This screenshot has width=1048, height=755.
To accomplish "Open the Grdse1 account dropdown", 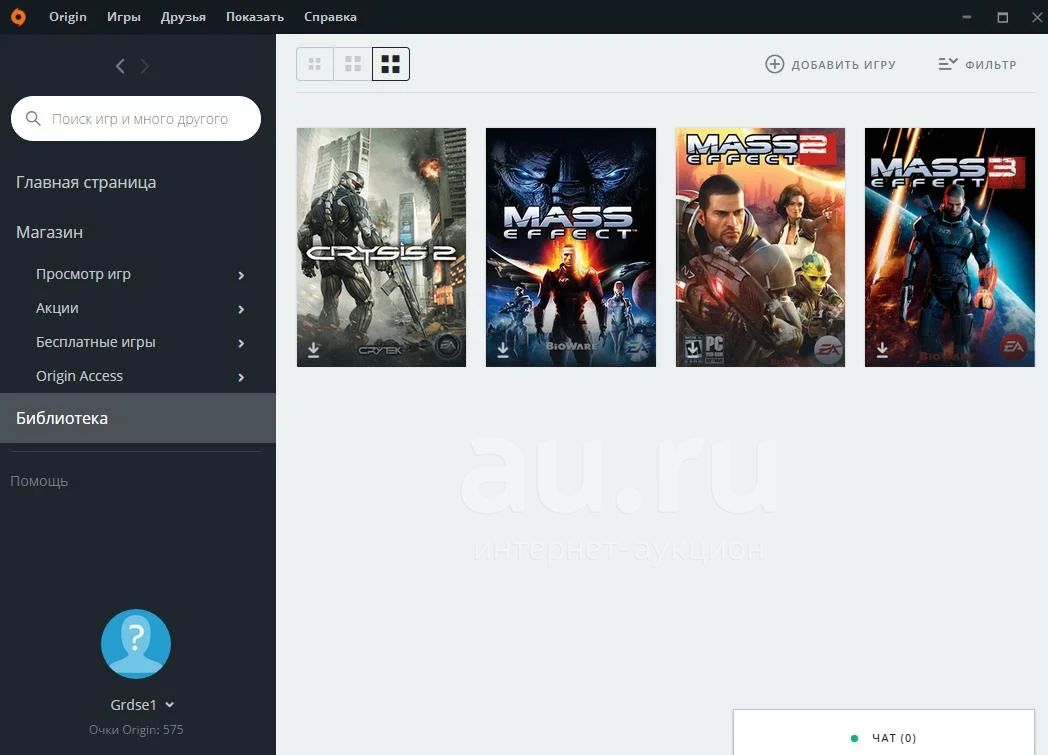I will pyautogui.click(x=170, y=705).
